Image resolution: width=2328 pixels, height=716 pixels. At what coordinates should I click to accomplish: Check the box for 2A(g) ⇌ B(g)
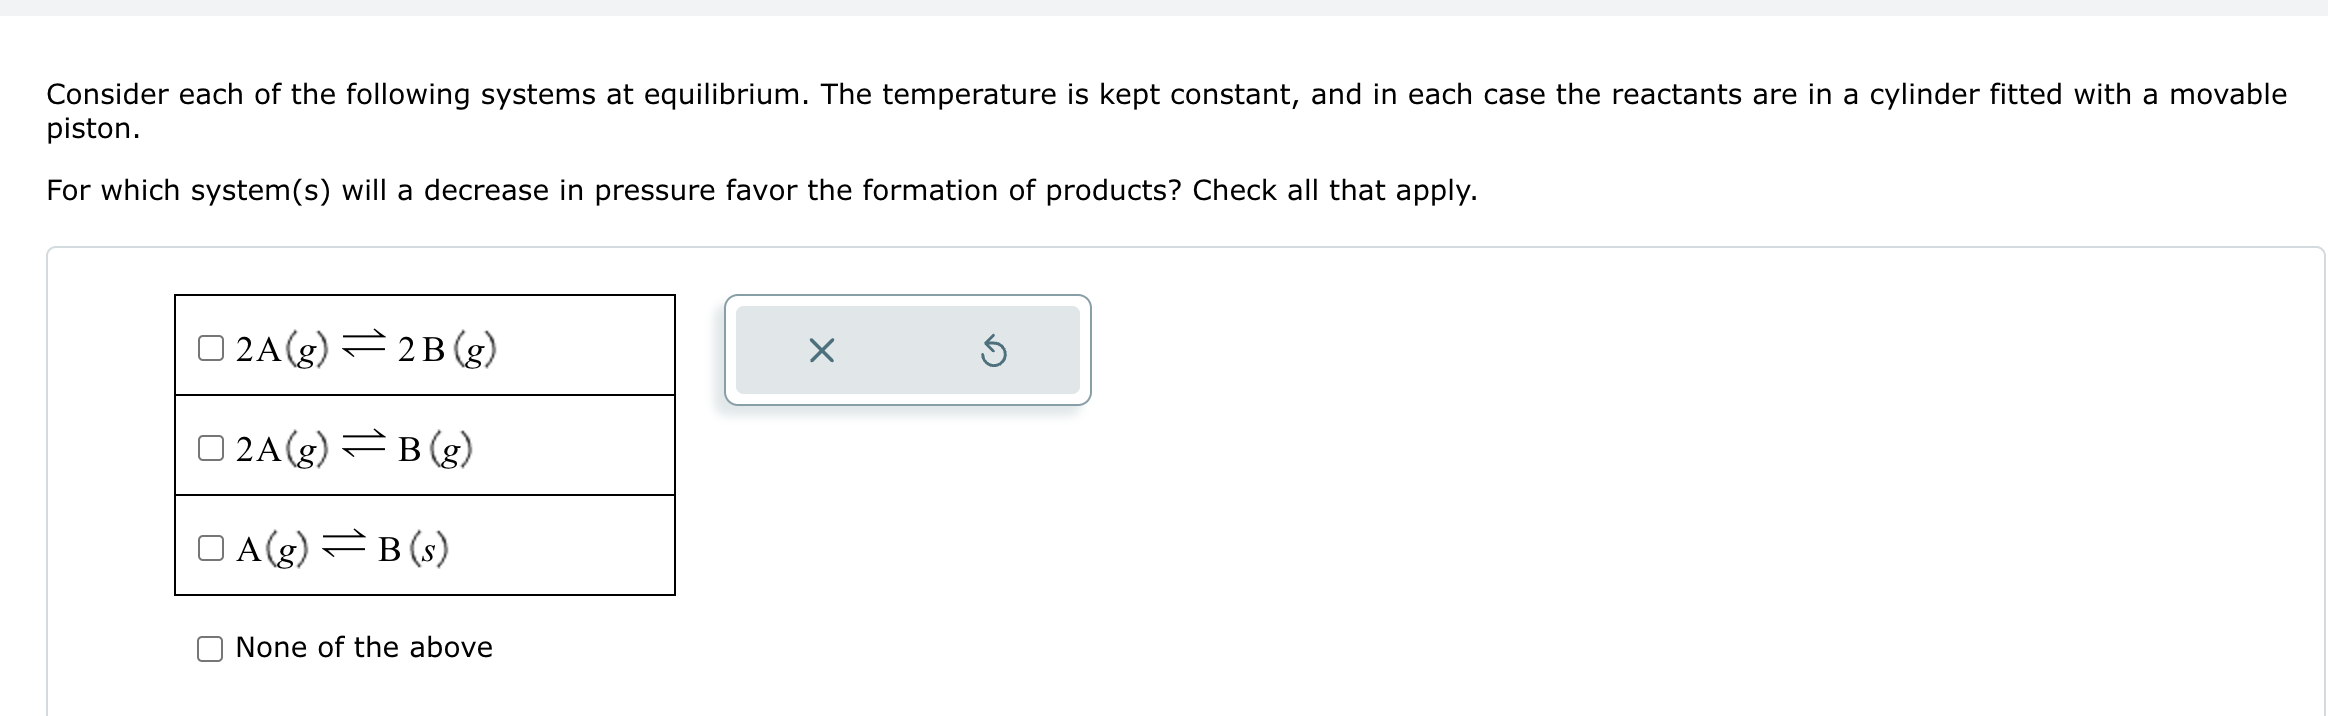[211, 448]
